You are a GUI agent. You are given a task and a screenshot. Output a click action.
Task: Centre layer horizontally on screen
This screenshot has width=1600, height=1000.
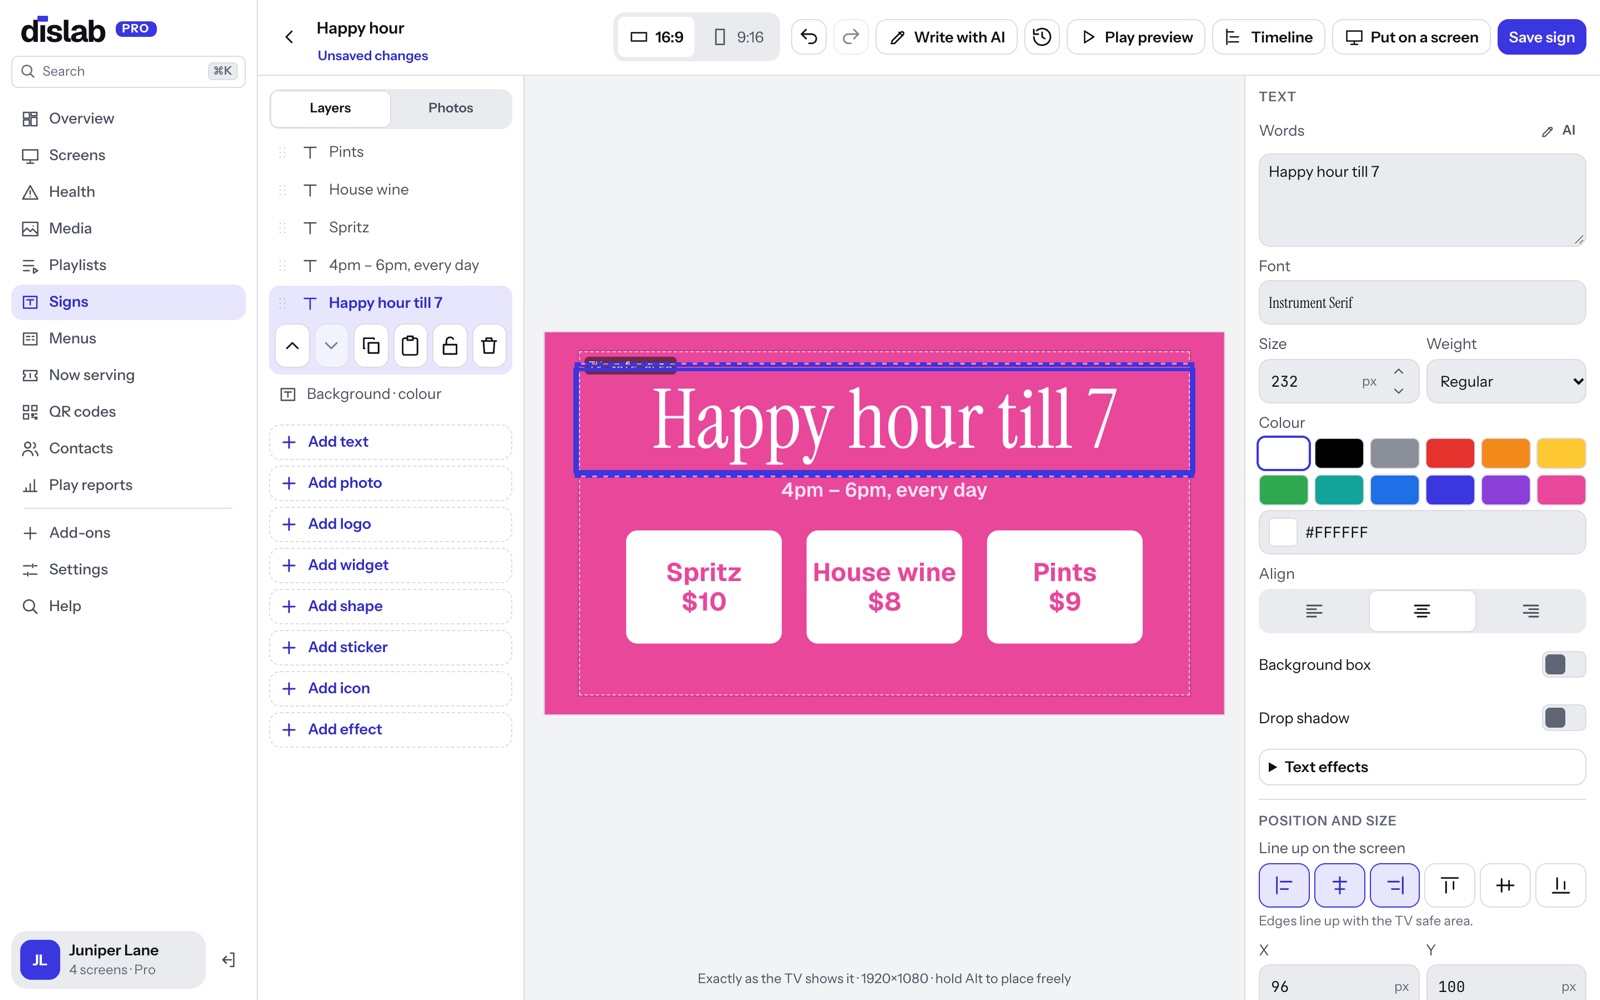(1339, 885)
